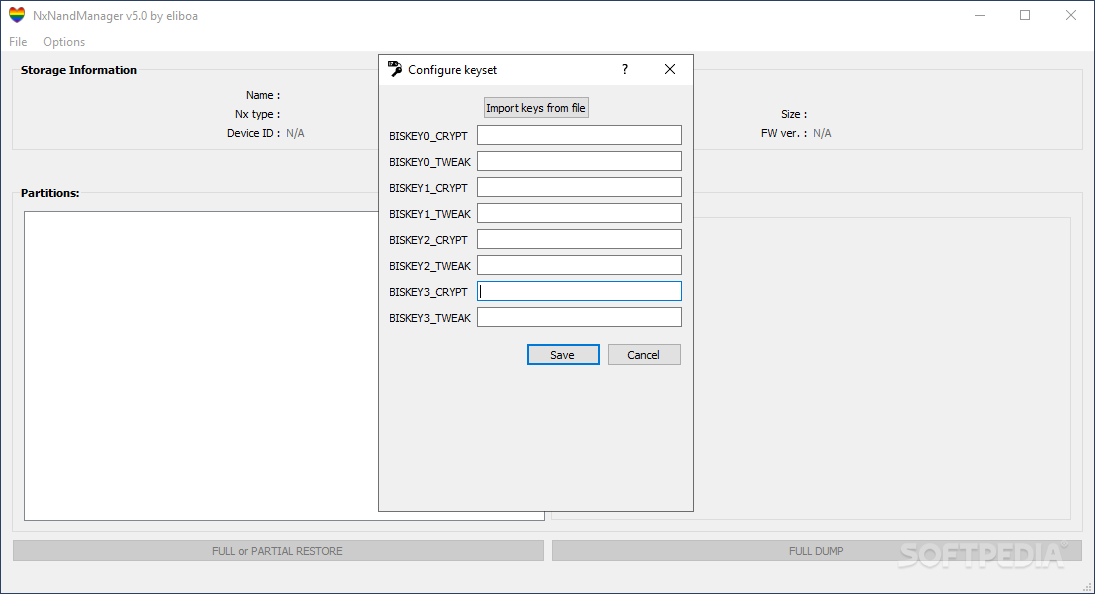Click the Partitions: heading

pyautogui.click(x=50, y=193)
